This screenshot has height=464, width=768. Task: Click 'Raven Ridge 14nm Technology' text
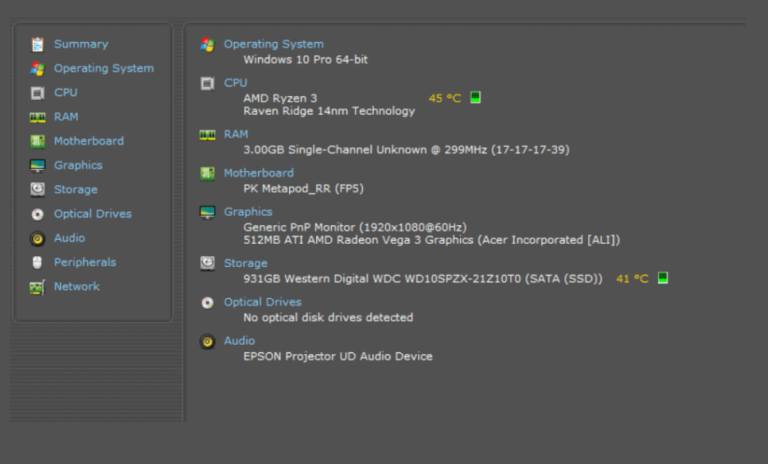(x=329, y=111)
